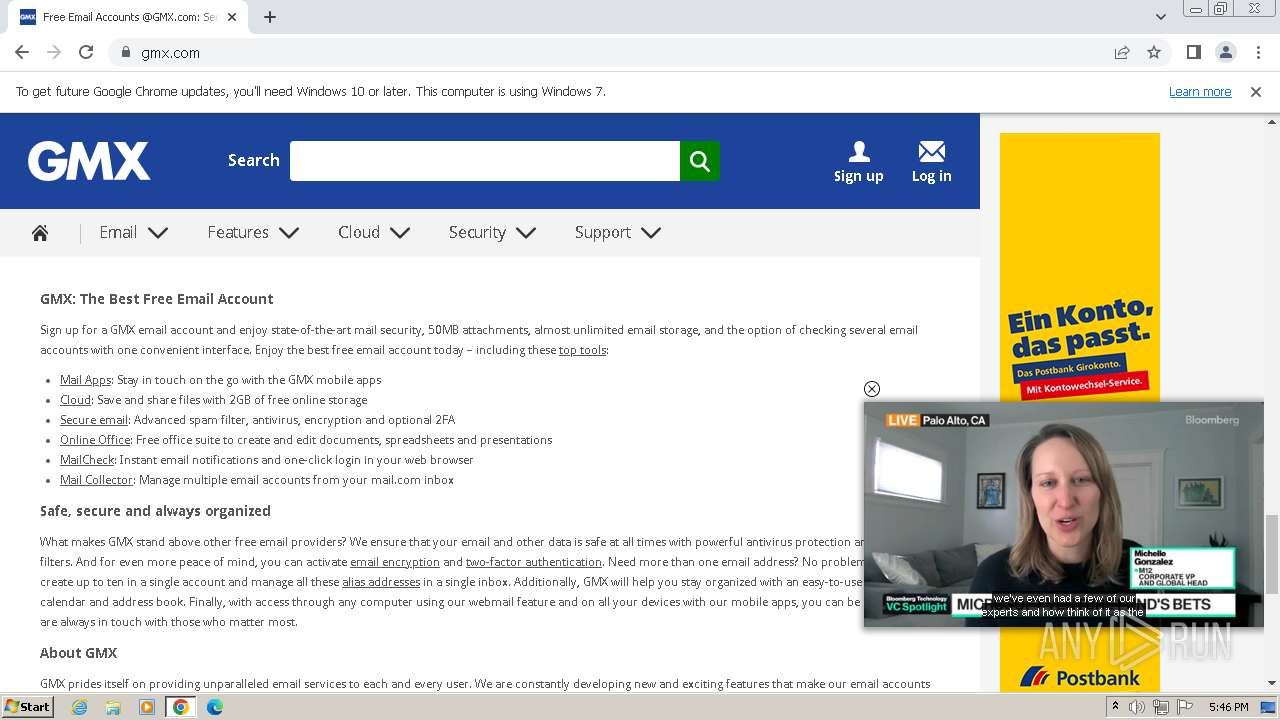
Task: Open Chrome three-dot menu
Action: tap(1257, 52)
